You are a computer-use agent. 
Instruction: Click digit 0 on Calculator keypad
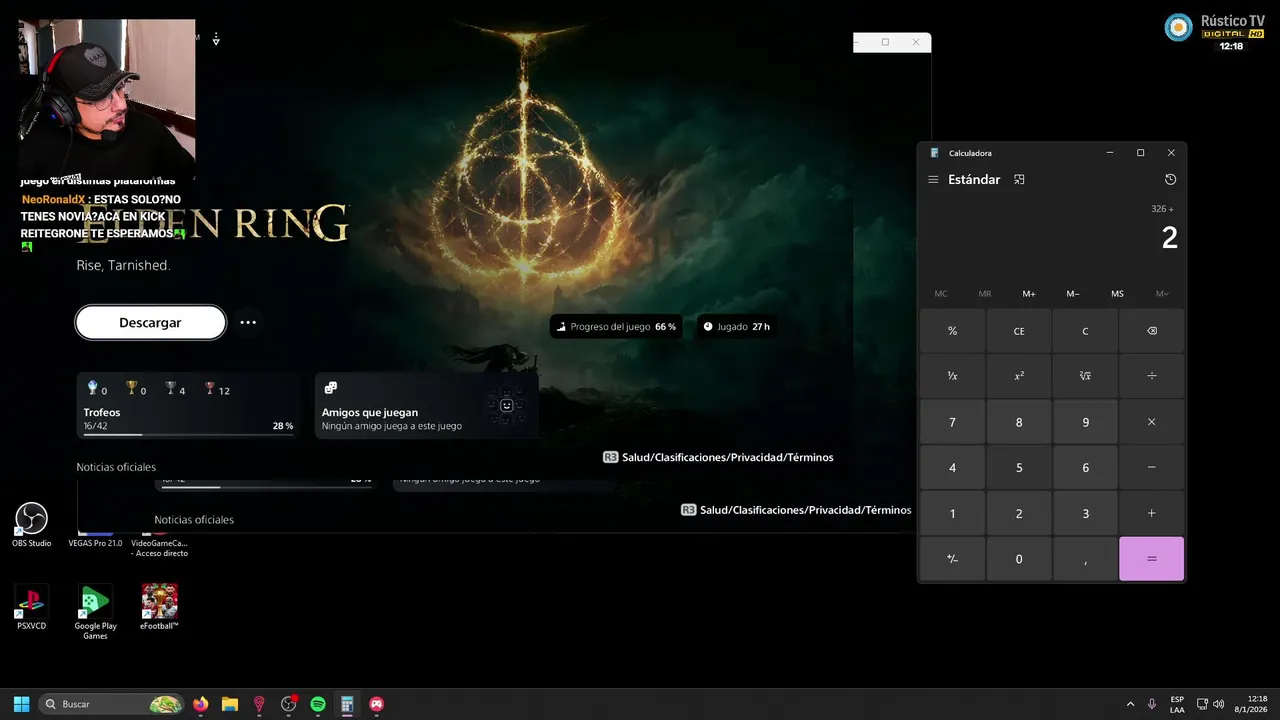tap(1019, 559)
